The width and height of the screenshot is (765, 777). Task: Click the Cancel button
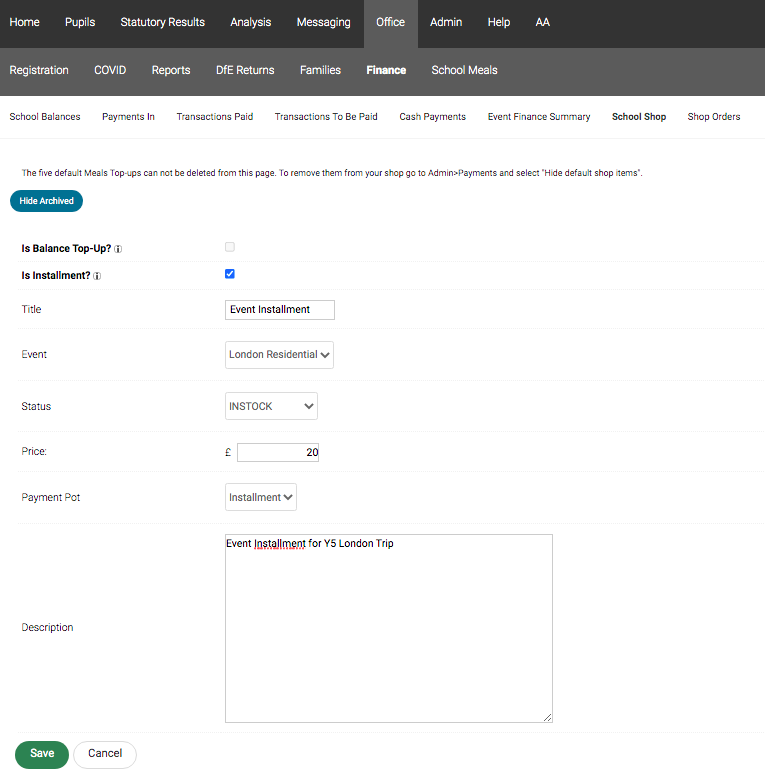[105, 754]
